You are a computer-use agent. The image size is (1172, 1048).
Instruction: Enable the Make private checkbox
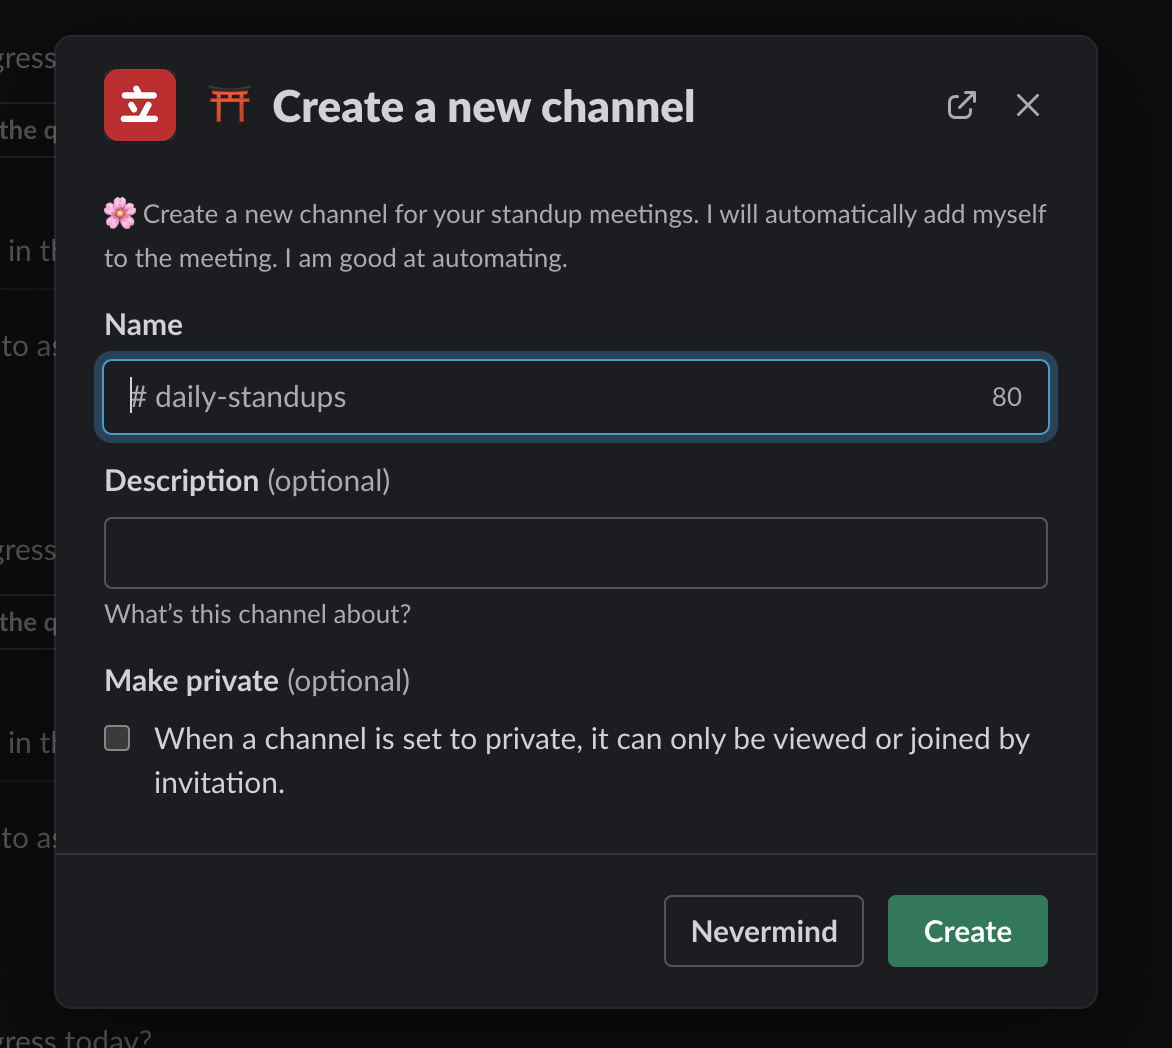click(116, 737)
